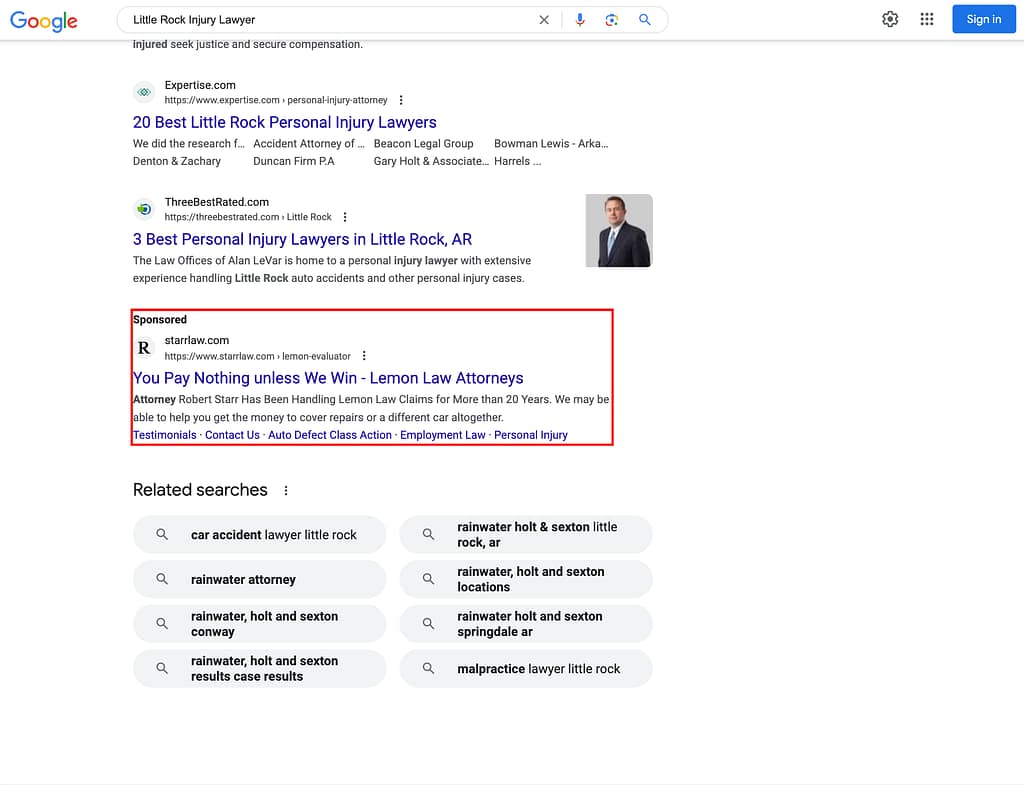
Task: Click the lawyer portrait thumbnail
Action: (x=618, y=231)
